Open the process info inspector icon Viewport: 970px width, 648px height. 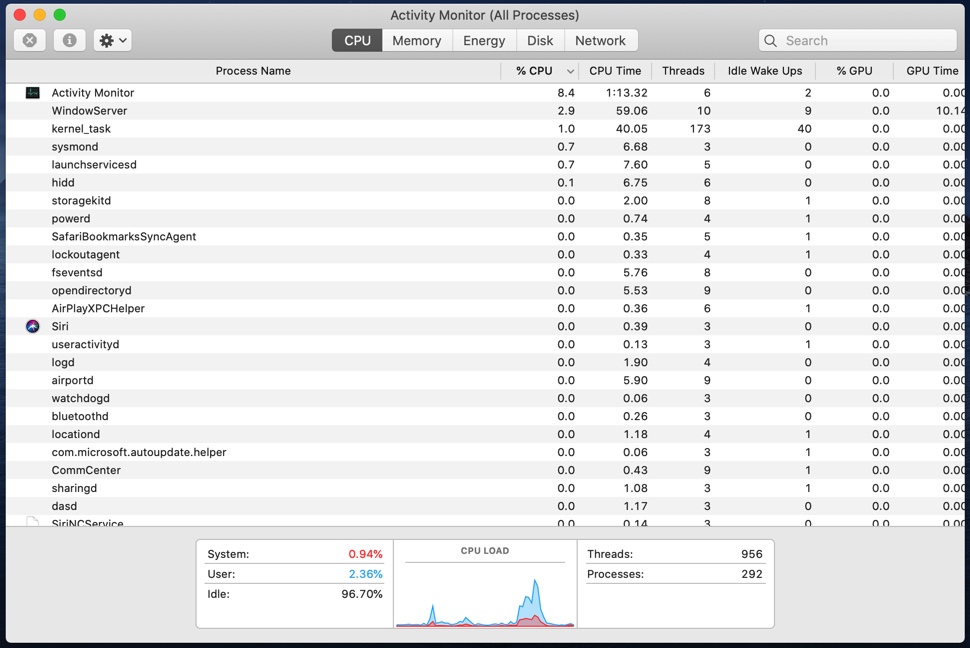pos(69,40)
